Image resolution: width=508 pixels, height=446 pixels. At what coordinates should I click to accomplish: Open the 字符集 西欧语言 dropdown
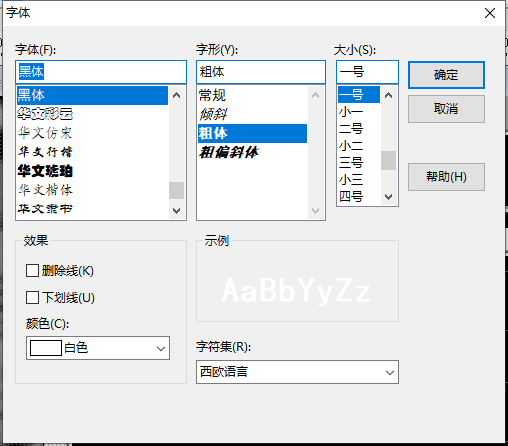coord(297,372)
